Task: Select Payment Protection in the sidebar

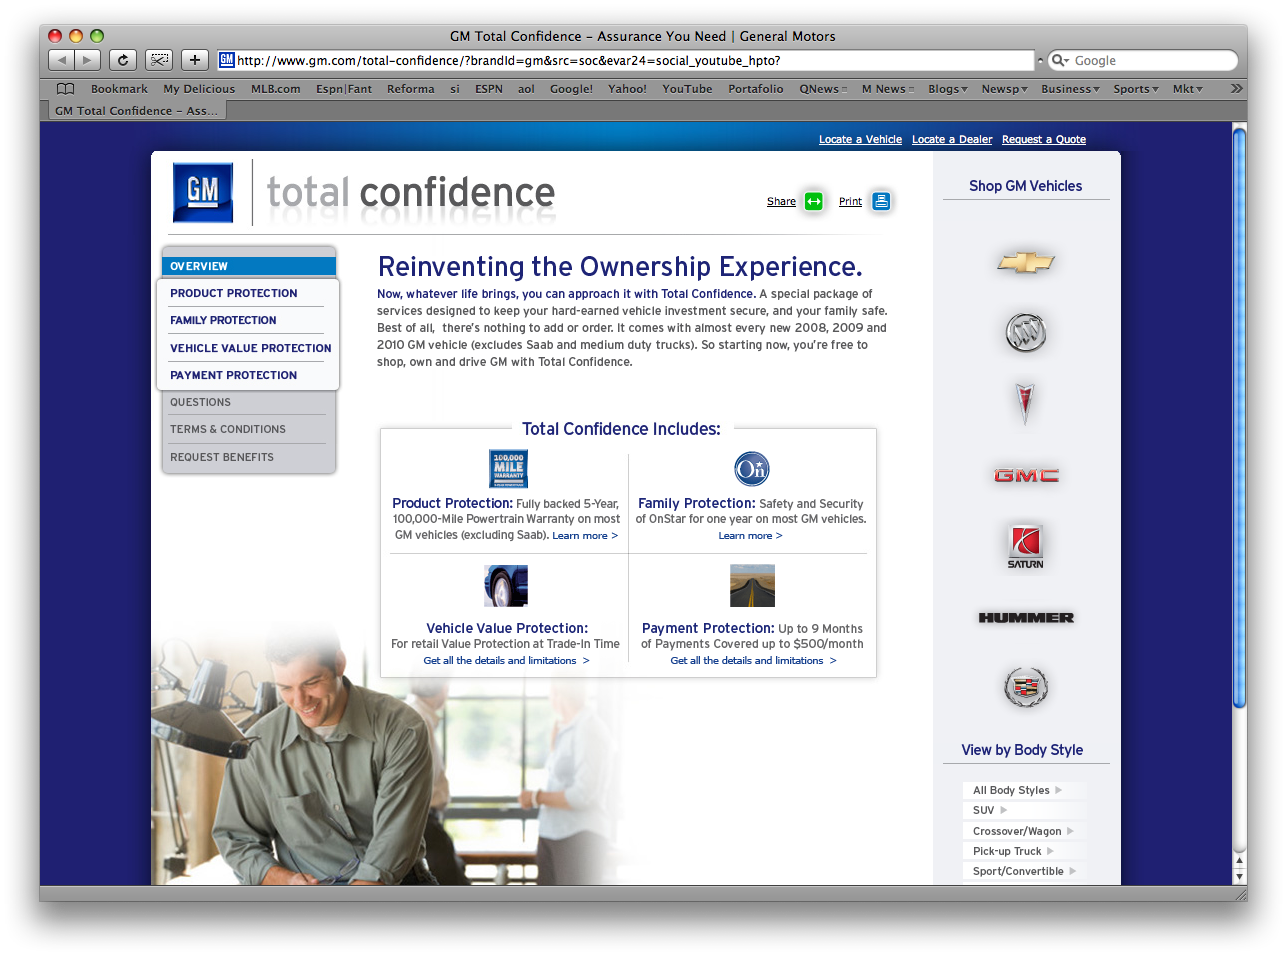Action: (x=233, y=375)
